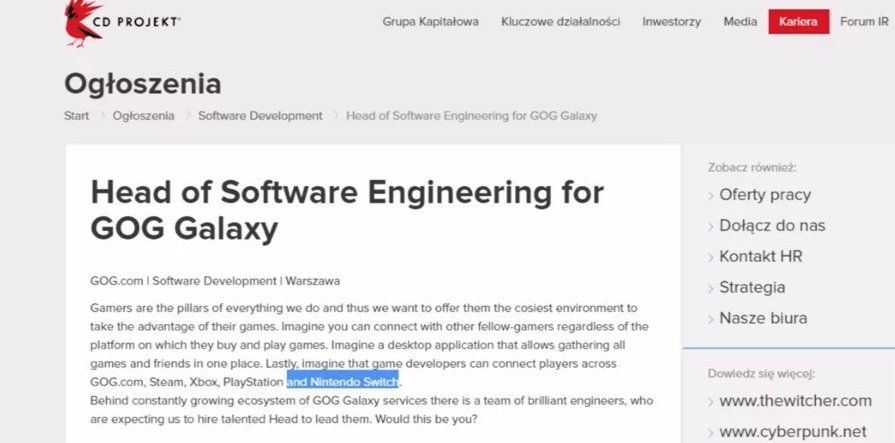Click the job title Head of Software Engineering heading

point(347,210)
